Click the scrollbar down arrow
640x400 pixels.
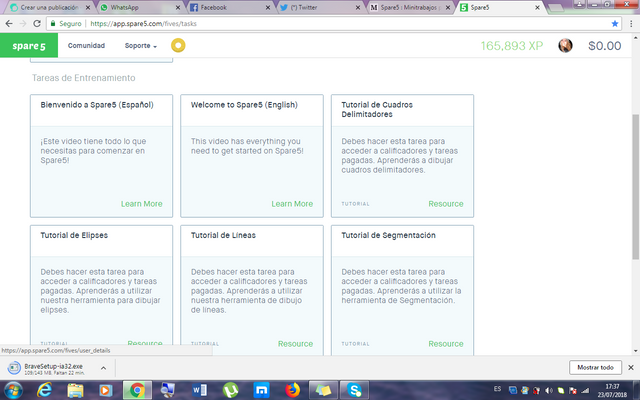(635, 351)
